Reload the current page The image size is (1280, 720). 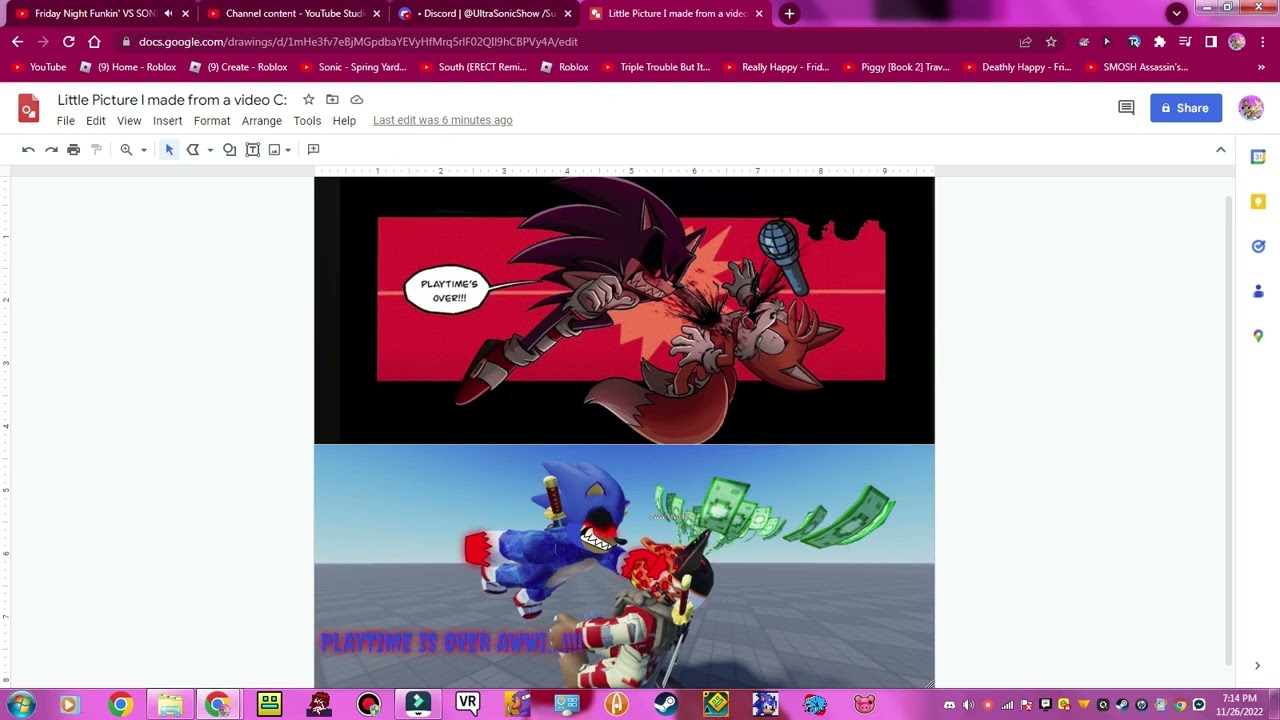(x=68, y=42)
